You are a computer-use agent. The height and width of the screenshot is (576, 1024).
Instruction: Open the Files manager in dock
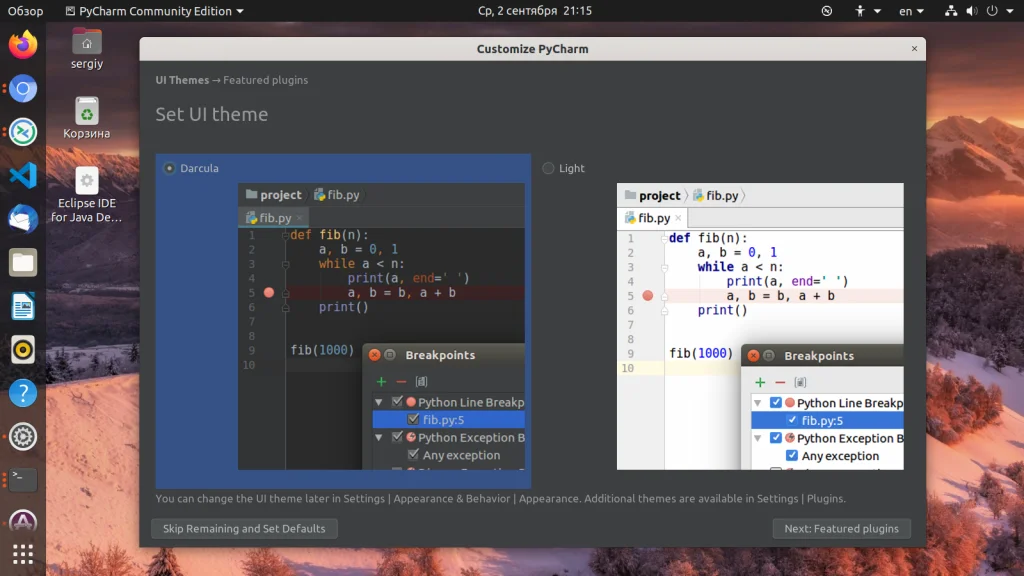[x=23, y=263]
